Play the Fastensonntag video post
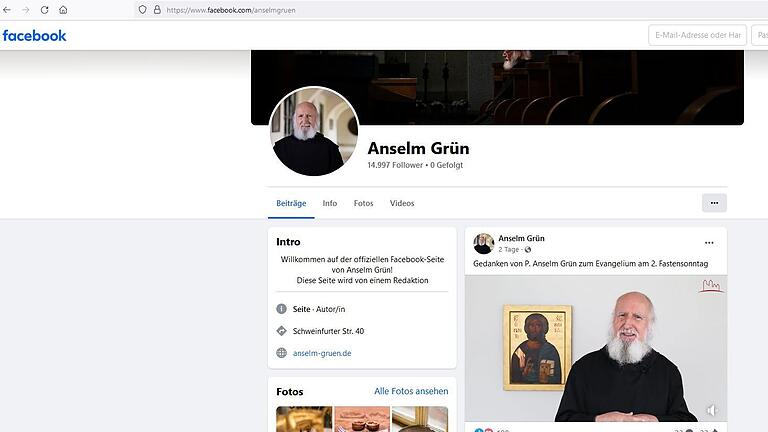 (596, 348)
